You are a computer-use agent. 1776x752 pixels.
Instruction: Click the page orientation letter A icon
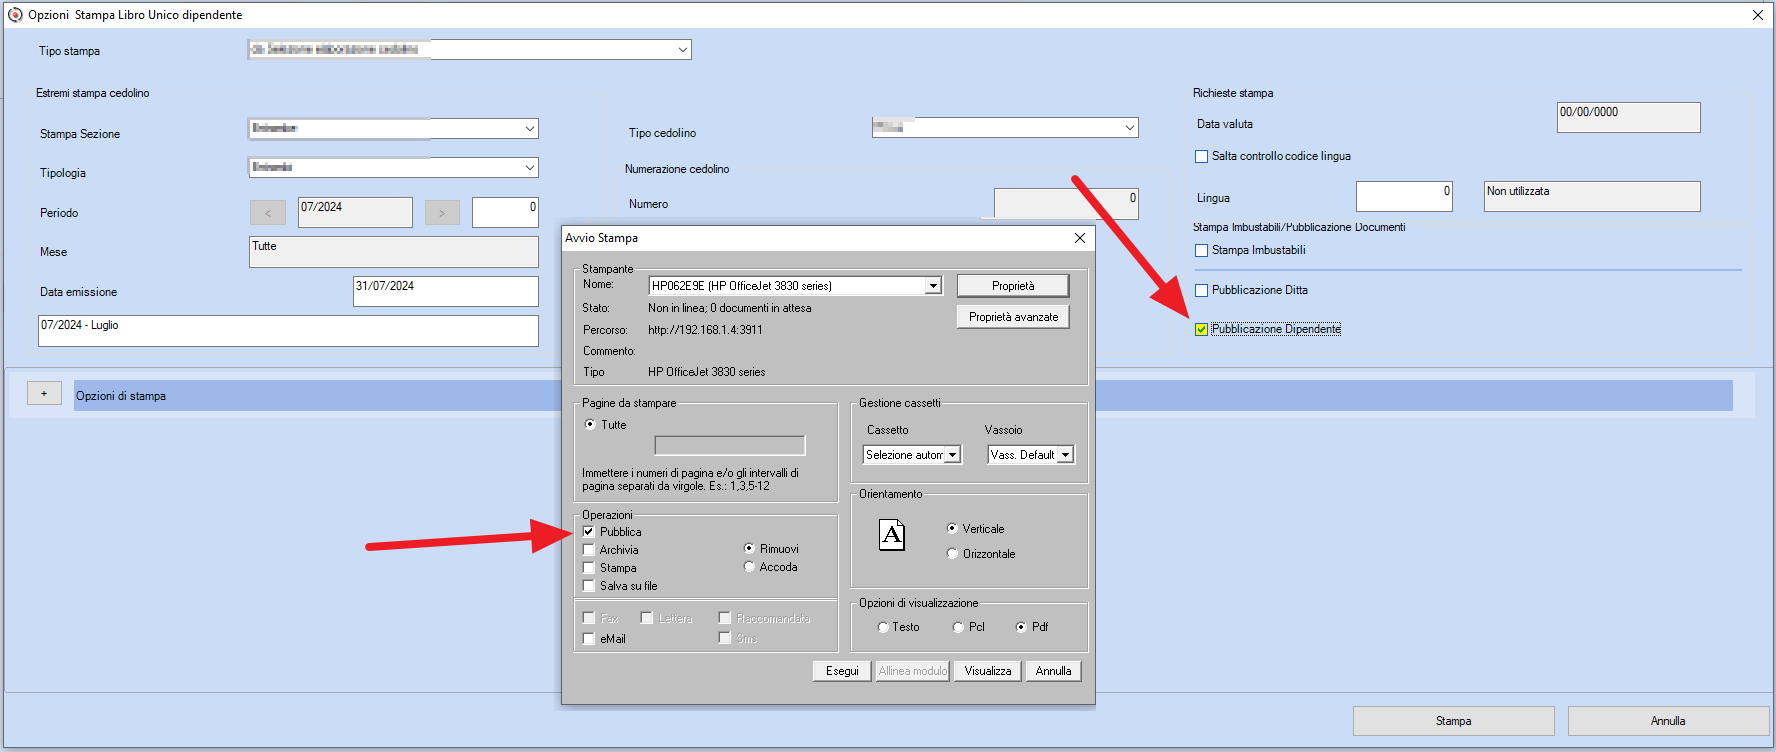(892, 535)
